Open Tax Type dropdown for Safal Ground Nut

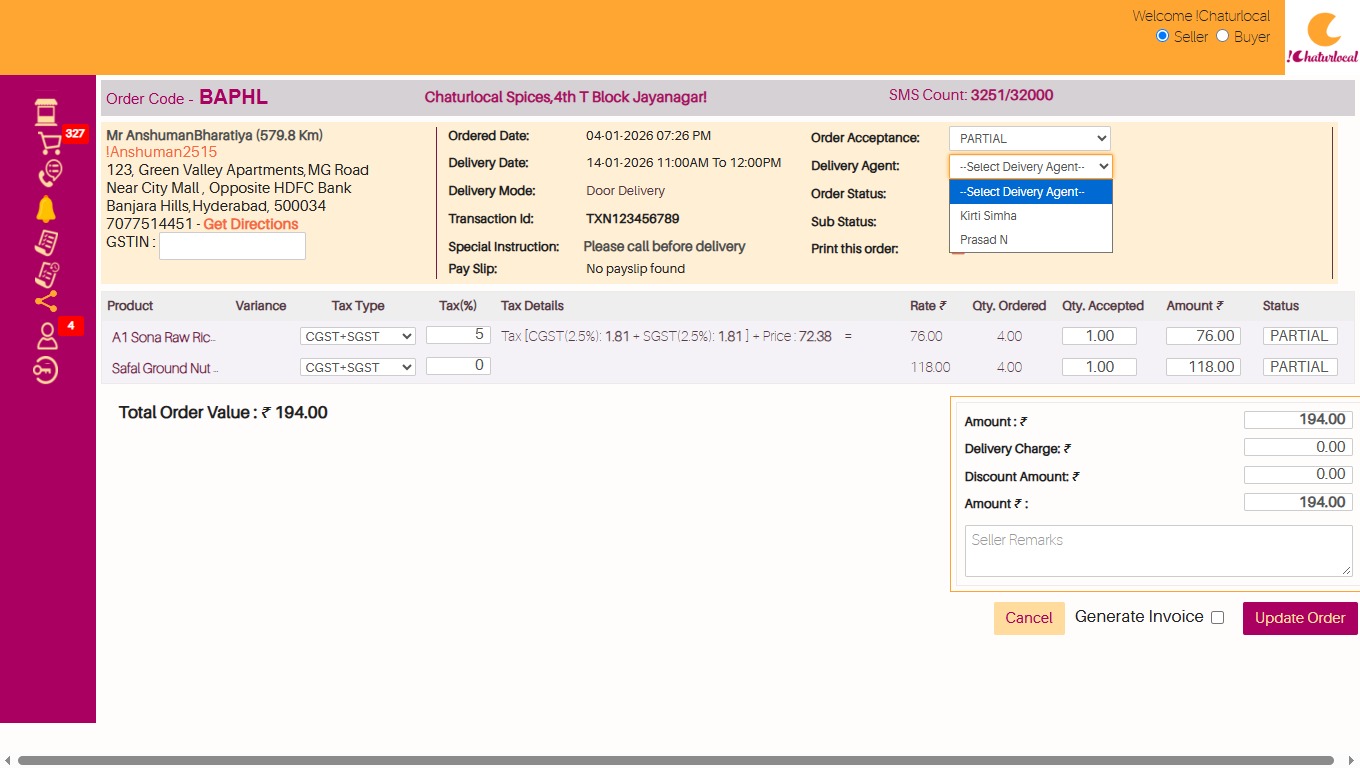[x=358, y=367]
